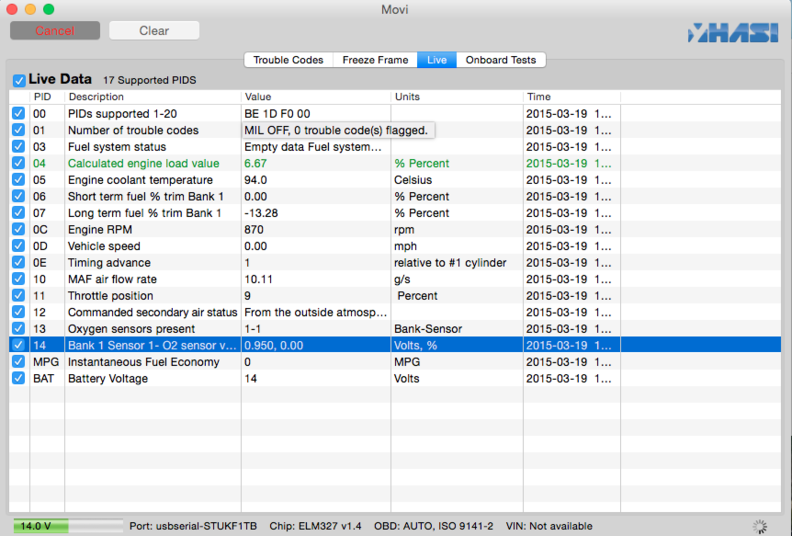Disable the Vehicle speed PID checkbox
The image size is (792, 536).
[19, 246]
